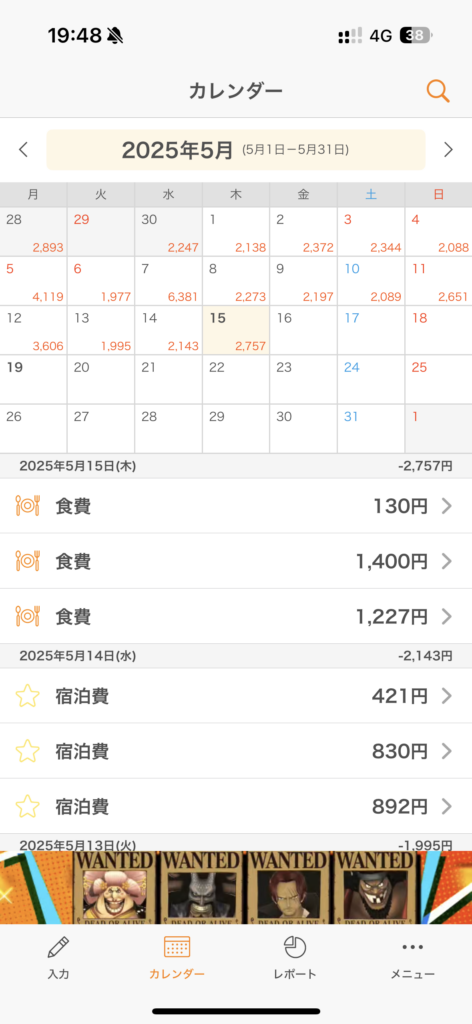Viewport: 472px width, 1024px height.
Task: Select May 12 with 3,606 total
Action: click(33, 330)
